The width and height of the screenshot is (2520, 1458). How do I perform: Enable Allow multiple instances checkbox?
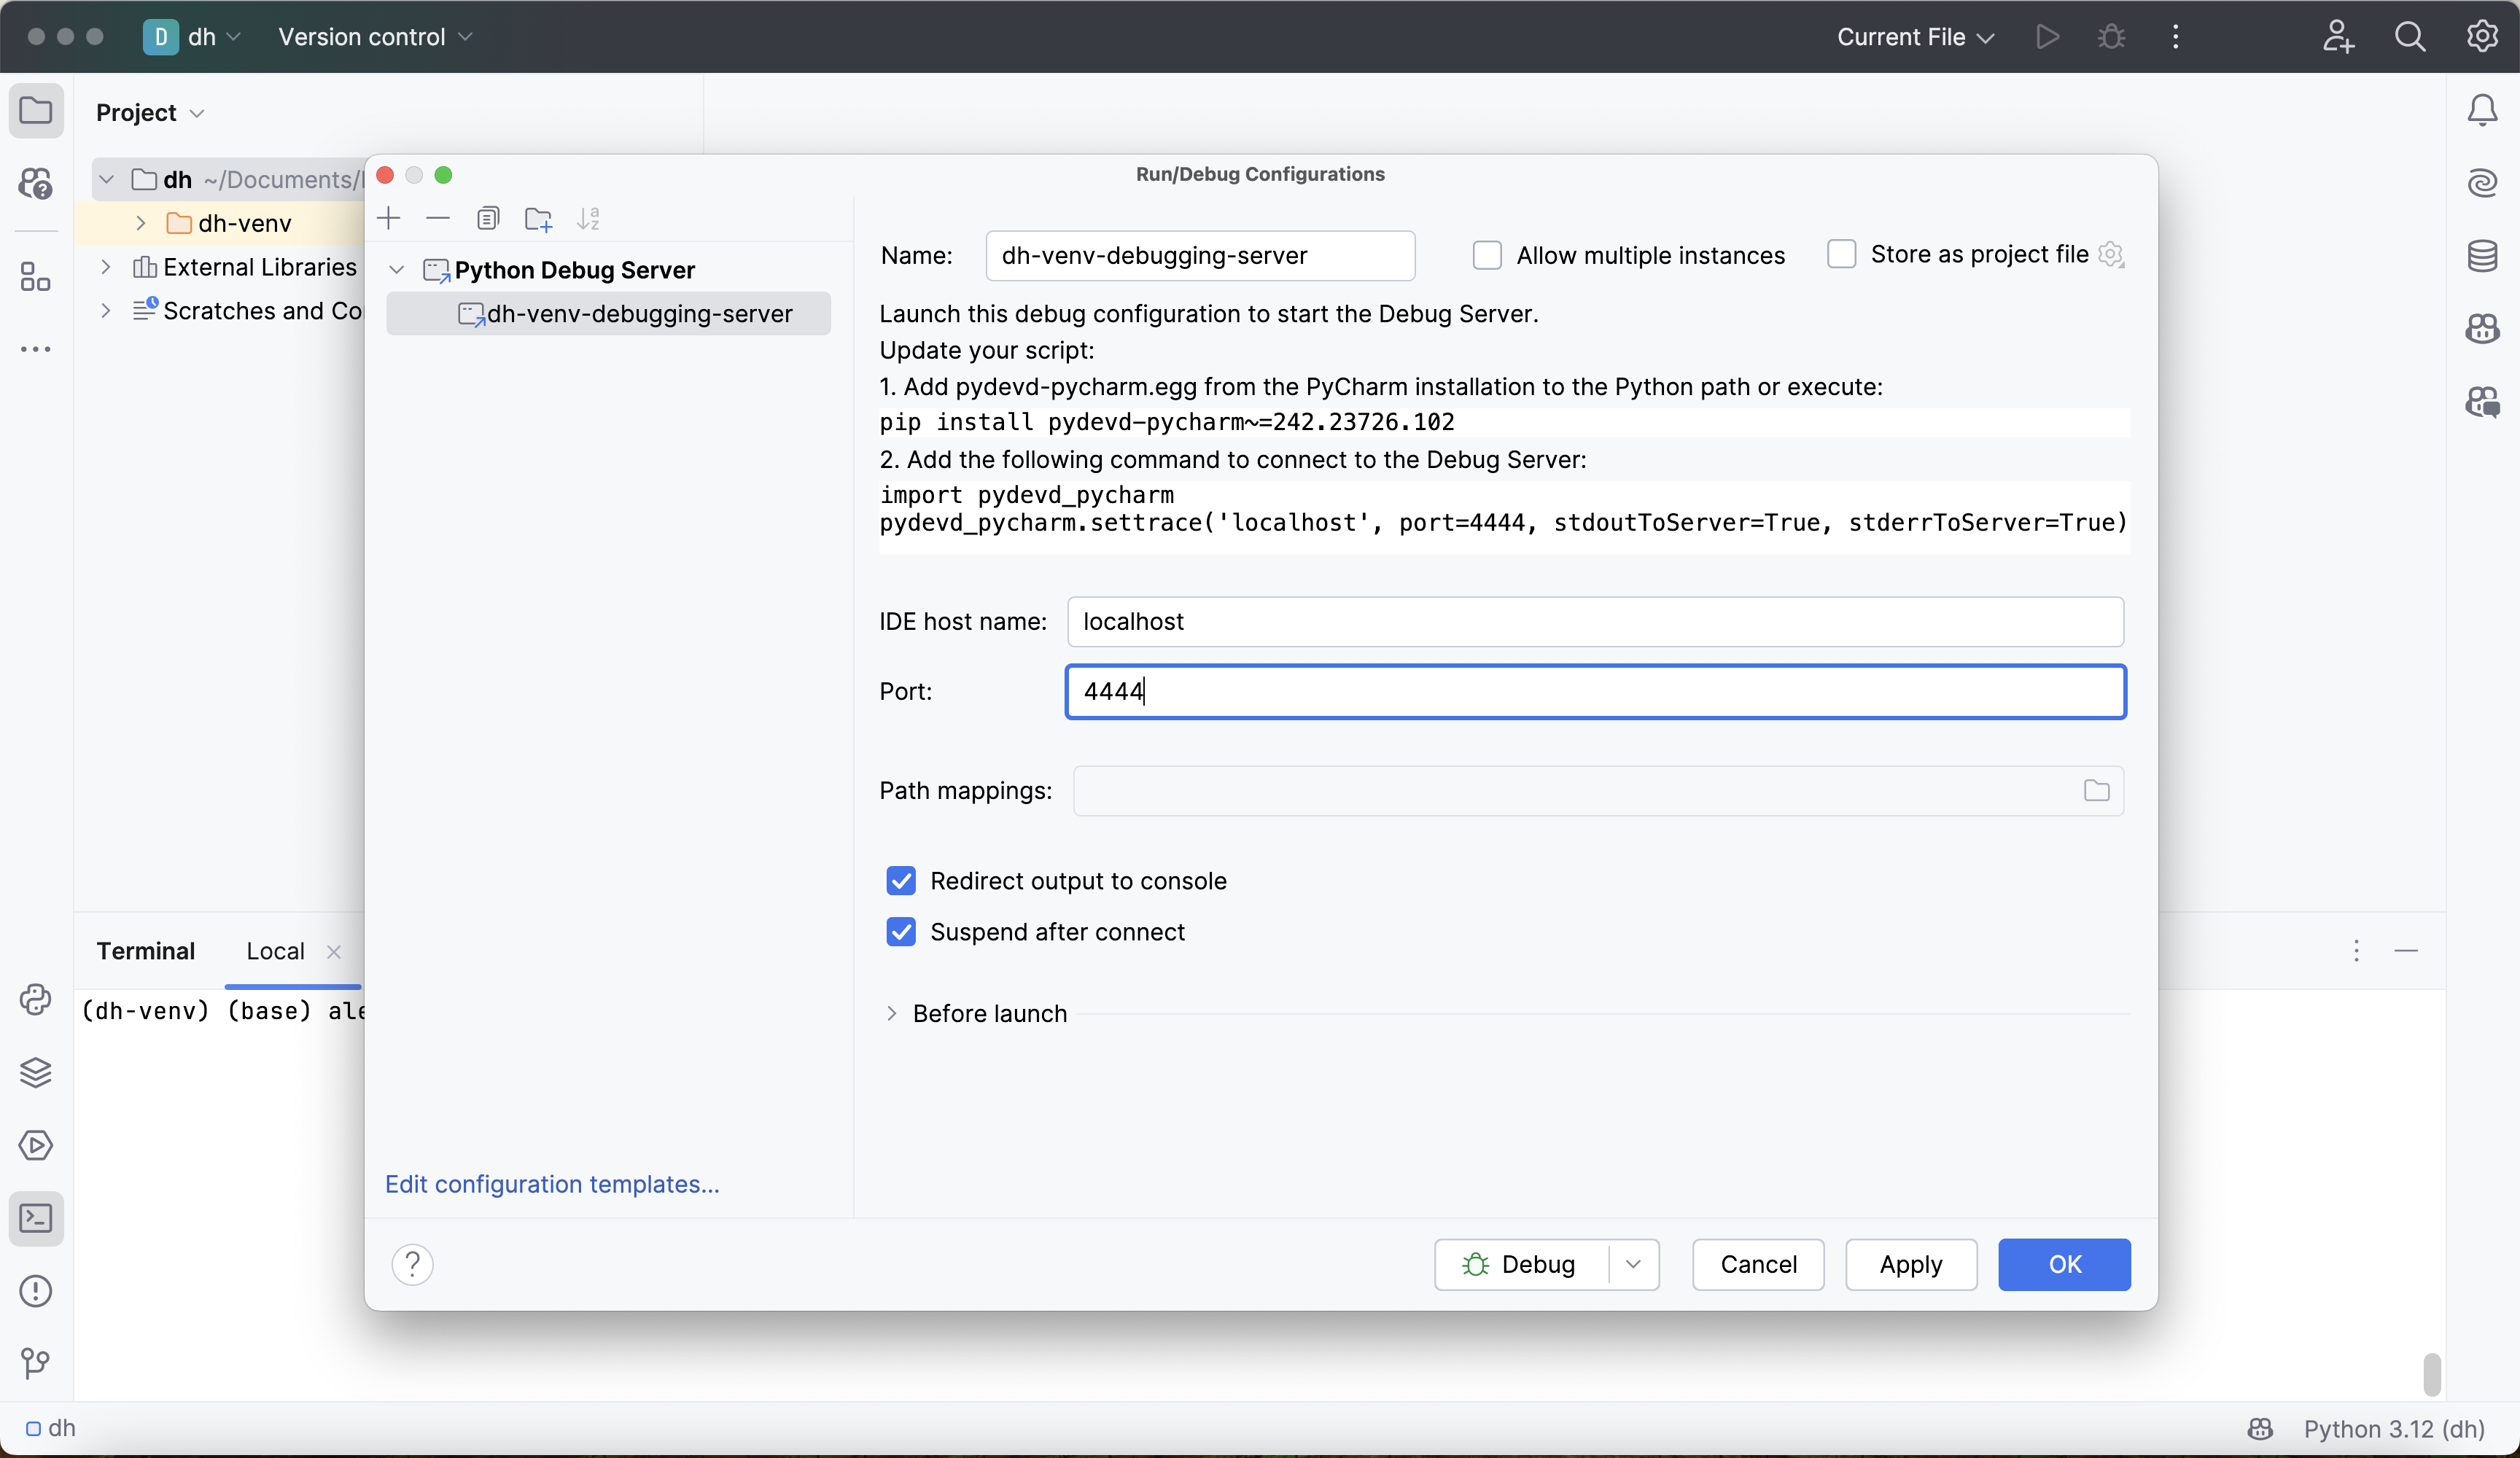[x=1487, y=255]
